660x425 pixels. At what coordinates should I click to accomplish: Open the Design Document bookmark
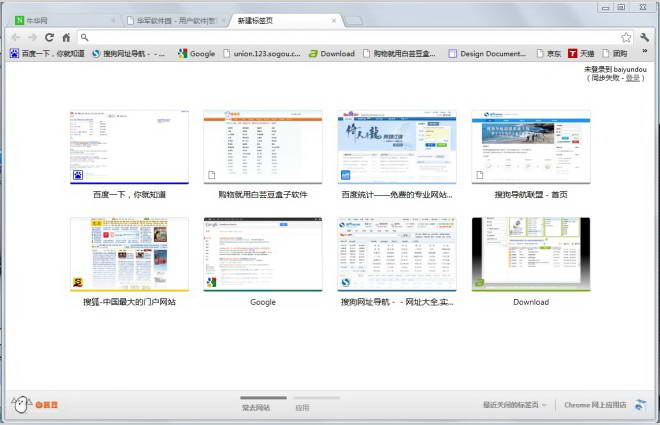pyautogui.click(x=487, y=53)
